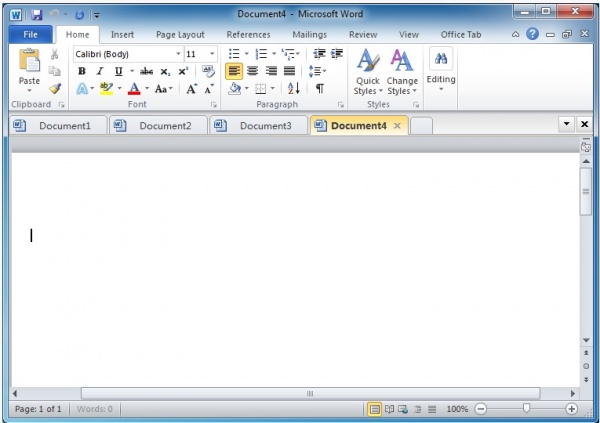Click the Paste clipboard icon
The image size is (600, 423).
point(29,60)
